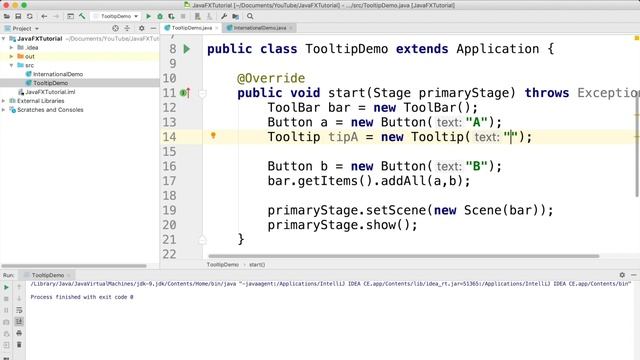640x360 pixels.
Task: Toggle soft-wrap in the Run console
Action: [x=19, y=310]
